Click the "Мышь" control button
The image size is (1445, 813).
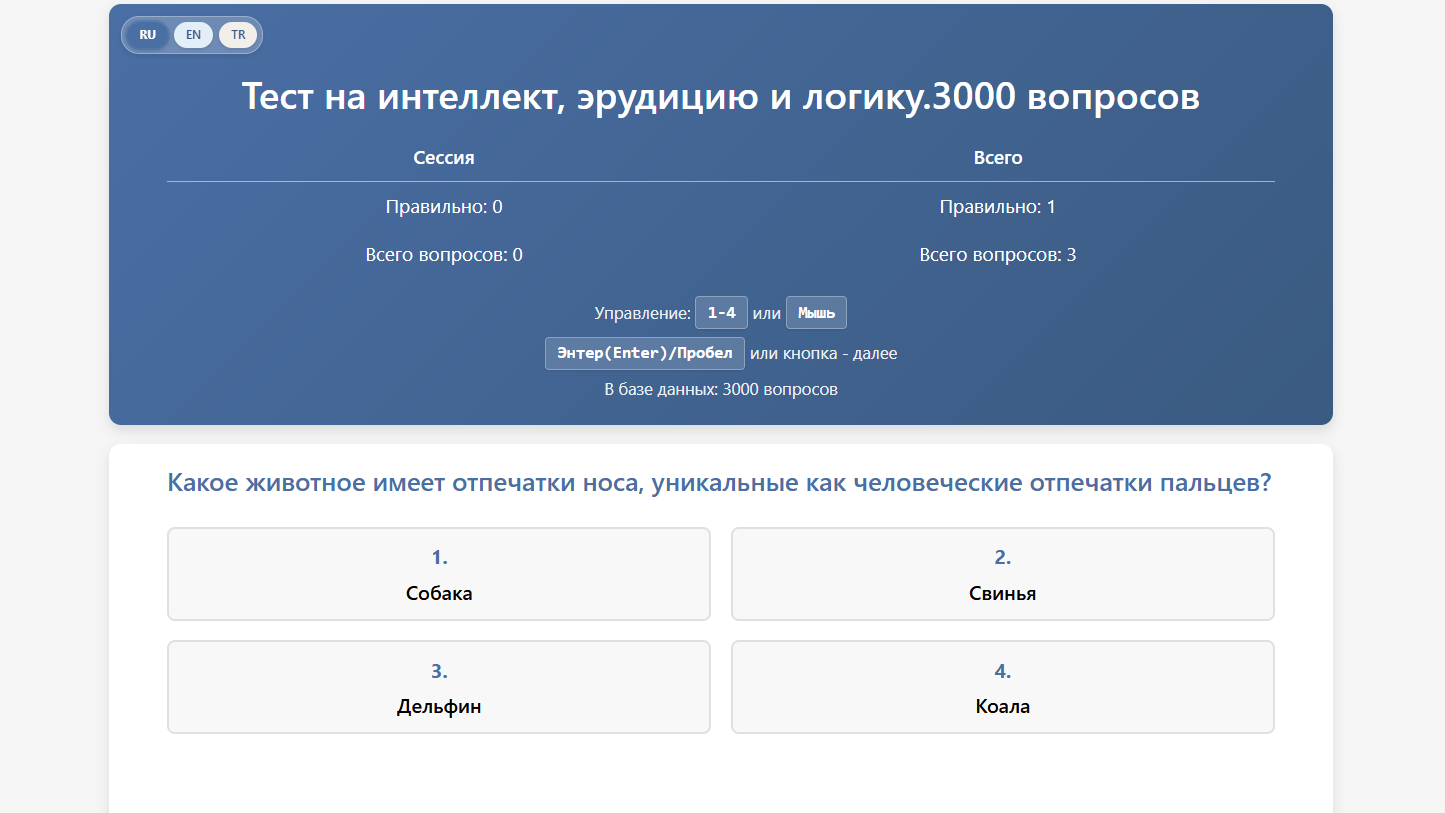(x=816, y=312)
